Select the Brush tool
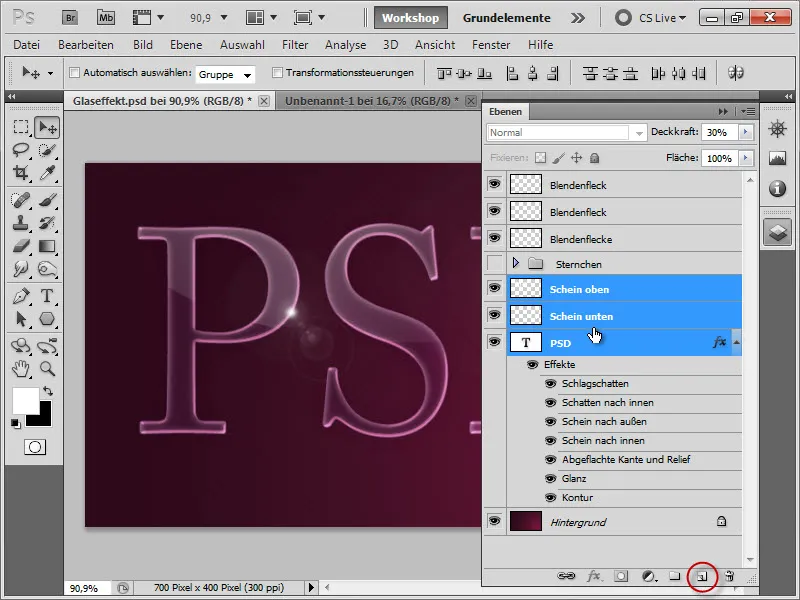This screenshot has height=600, width=800. (x=47, y=200)
